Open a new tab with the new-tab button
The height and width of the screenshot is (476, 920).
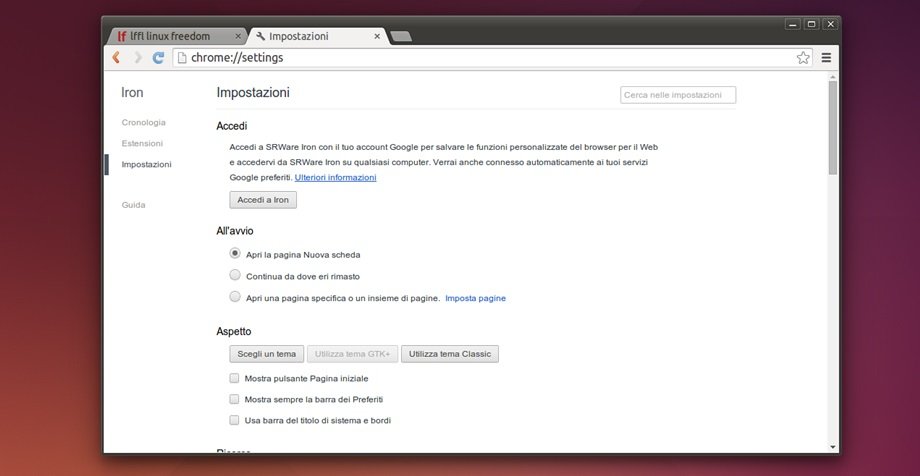401,36
